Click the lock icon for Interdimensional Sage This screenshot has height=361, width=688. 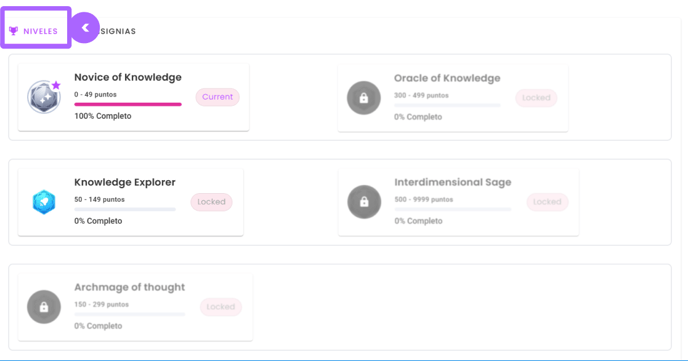[x=364, y=202]
